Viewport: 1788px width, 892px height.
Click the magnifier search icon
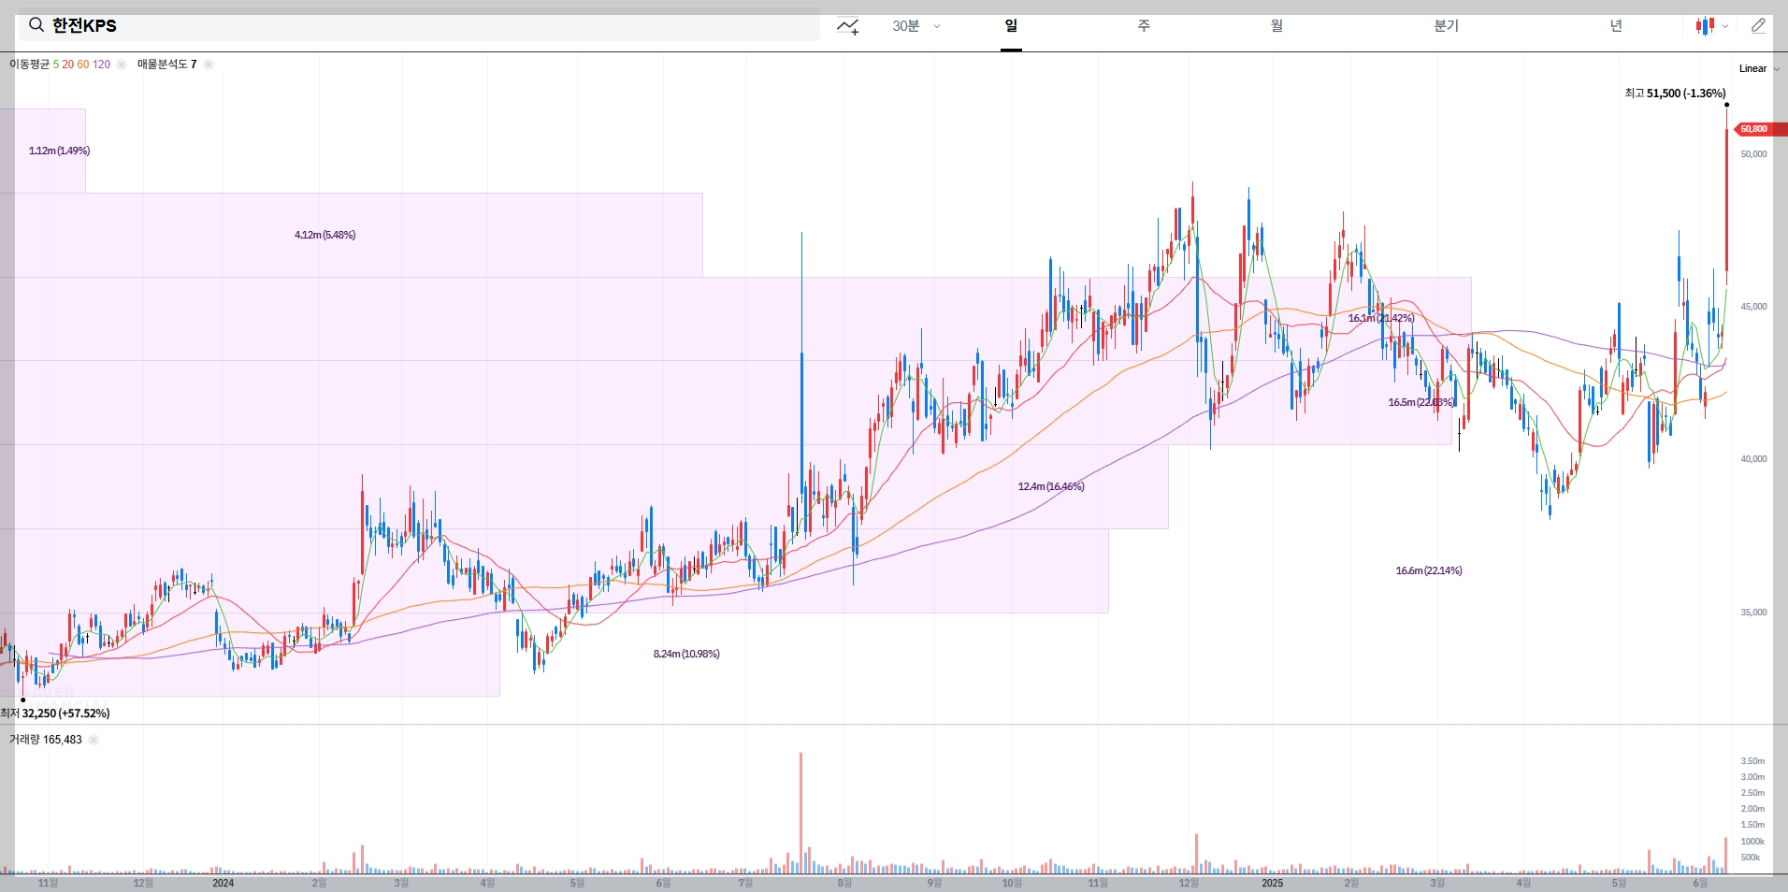tap(36, 25)
